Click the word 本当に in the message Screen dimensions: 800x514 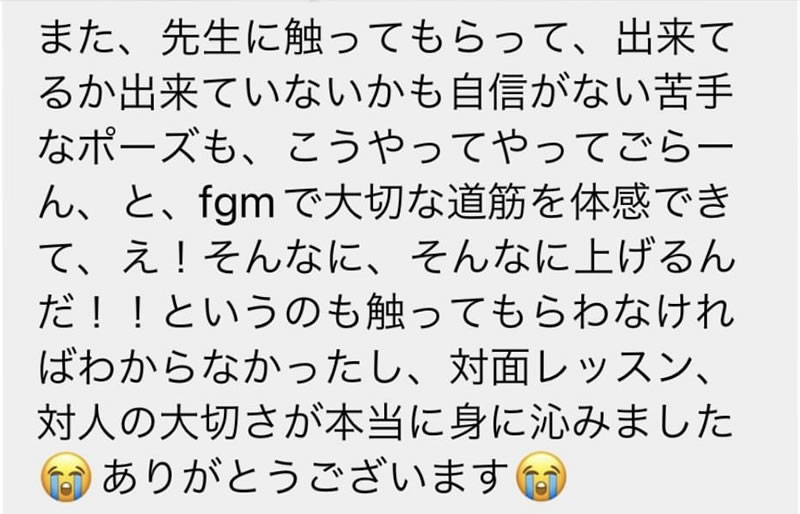tap(387, 422)
